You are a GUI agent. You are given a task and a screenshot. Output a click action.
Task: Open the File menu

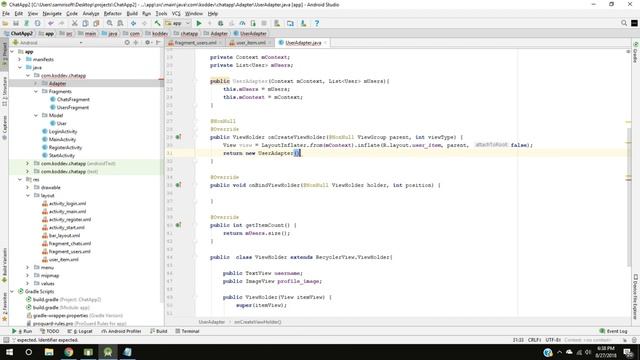6,13
